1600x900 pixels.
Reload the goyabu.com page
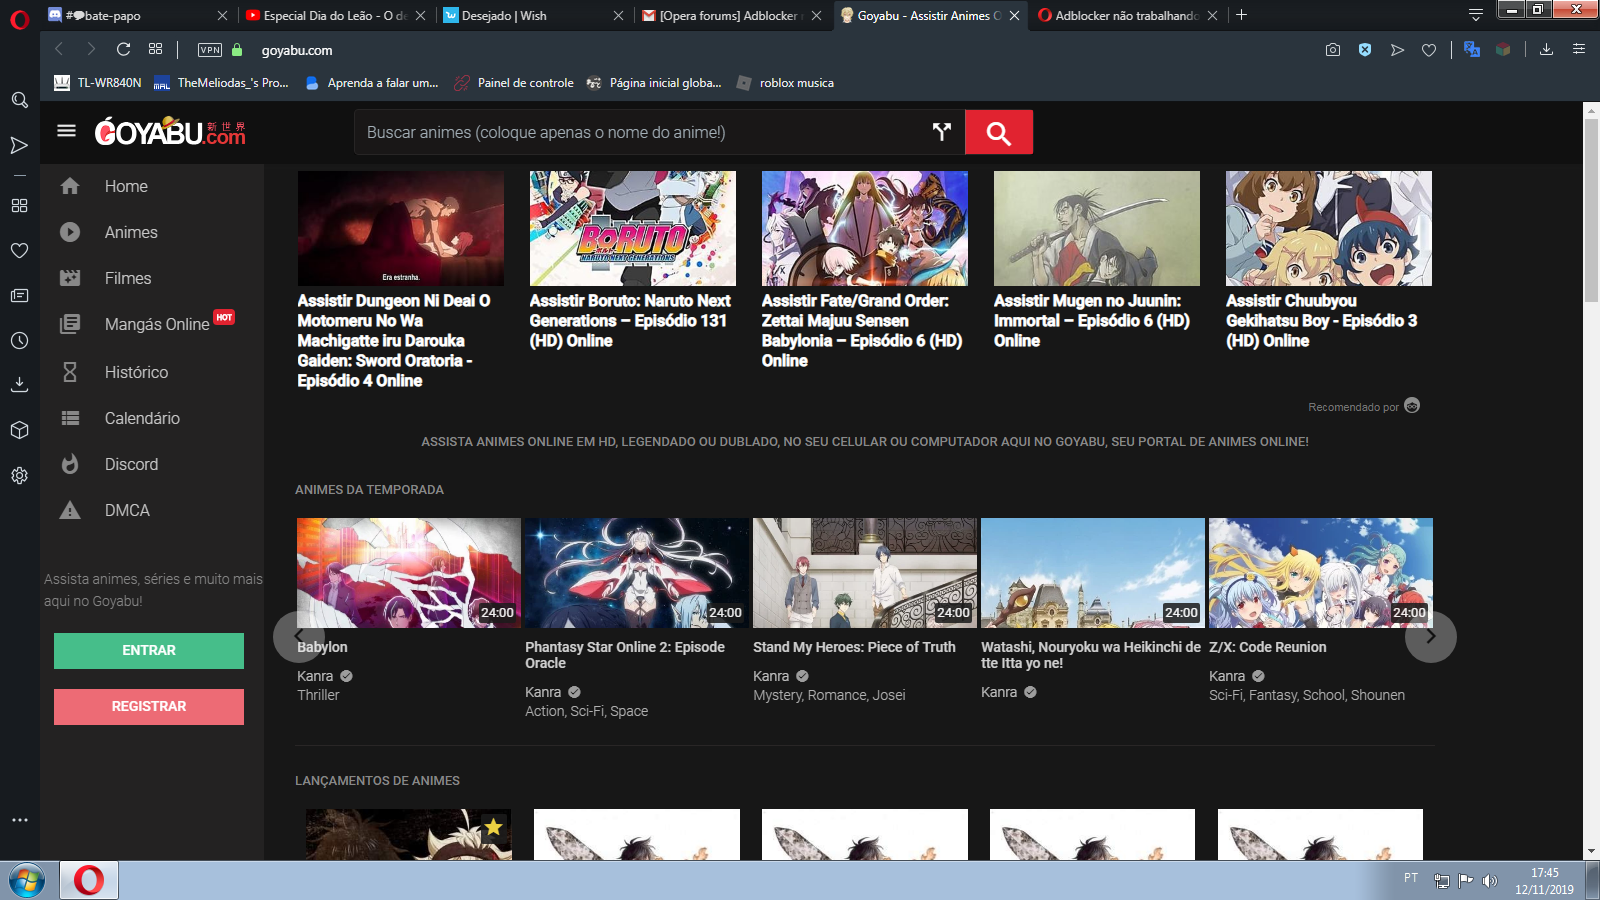click(x=123, y=49)
